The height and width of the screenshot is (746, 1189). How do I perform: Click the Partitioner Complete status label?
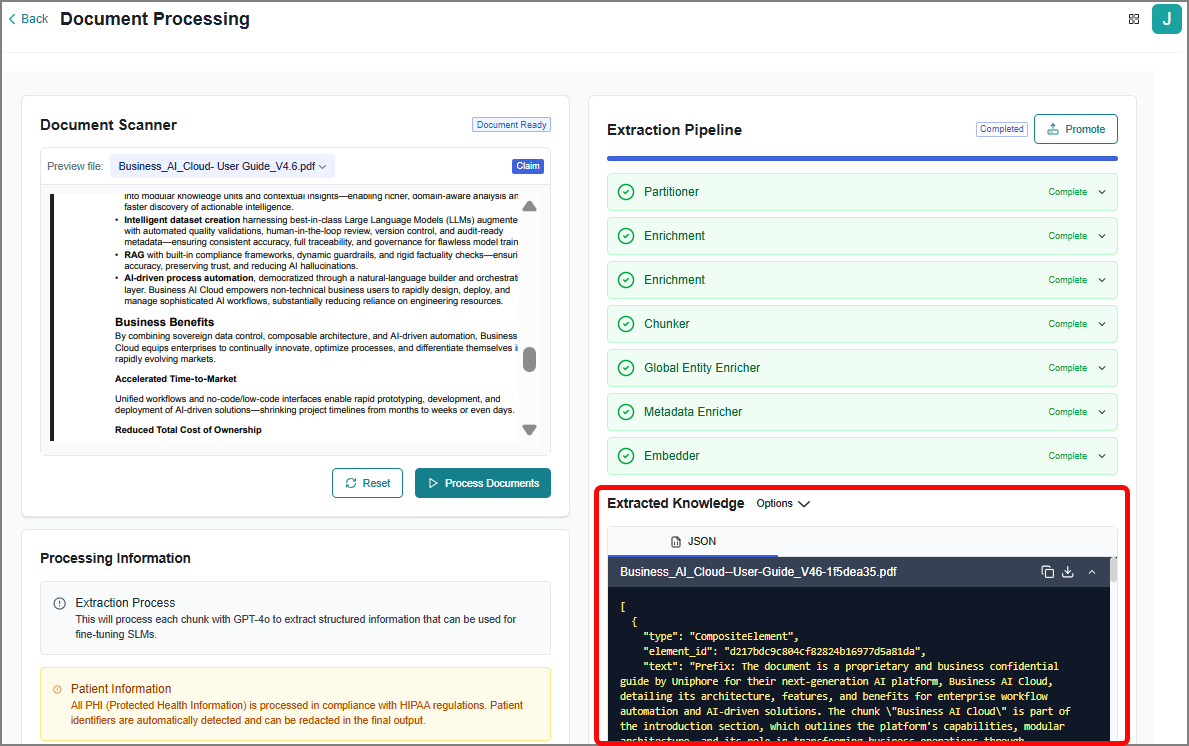[1067, 192]
